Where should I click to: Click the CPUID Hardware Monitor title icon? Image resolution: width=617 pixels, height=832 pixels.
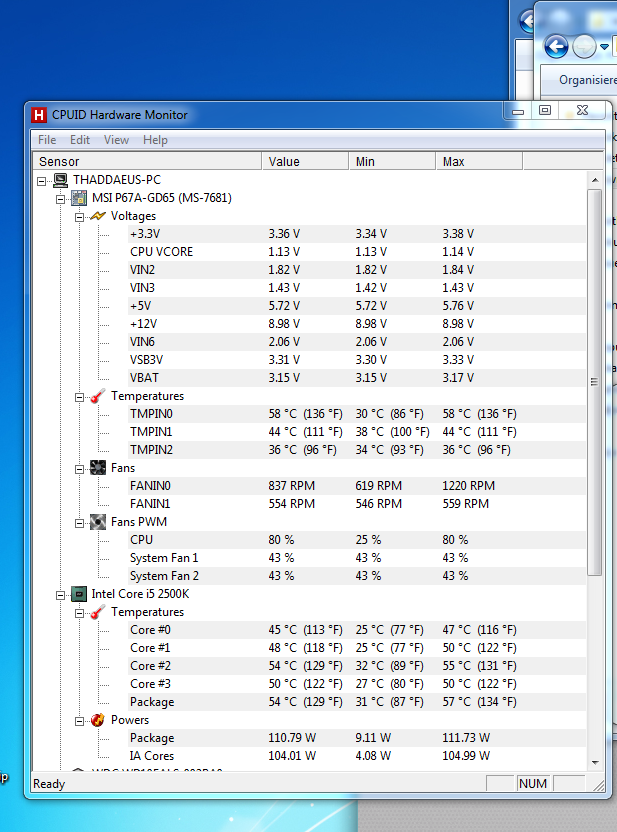point(39,115)
